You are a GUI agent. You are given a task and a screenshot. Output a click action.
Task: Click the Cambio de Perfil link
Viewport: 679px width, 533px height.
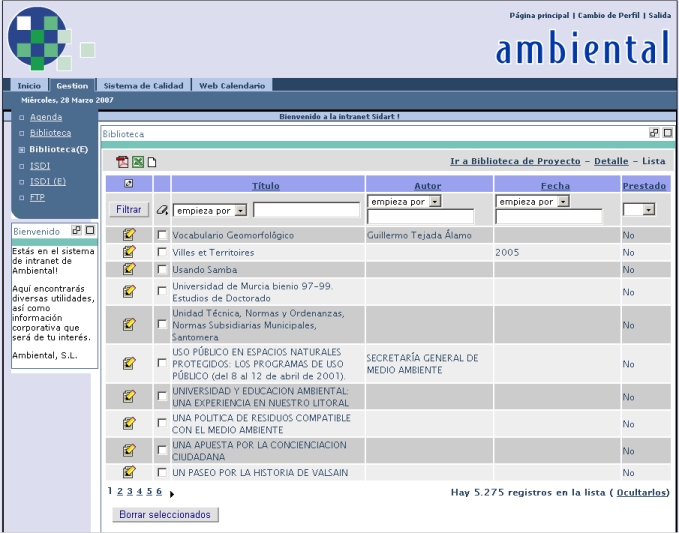(608, 16)
